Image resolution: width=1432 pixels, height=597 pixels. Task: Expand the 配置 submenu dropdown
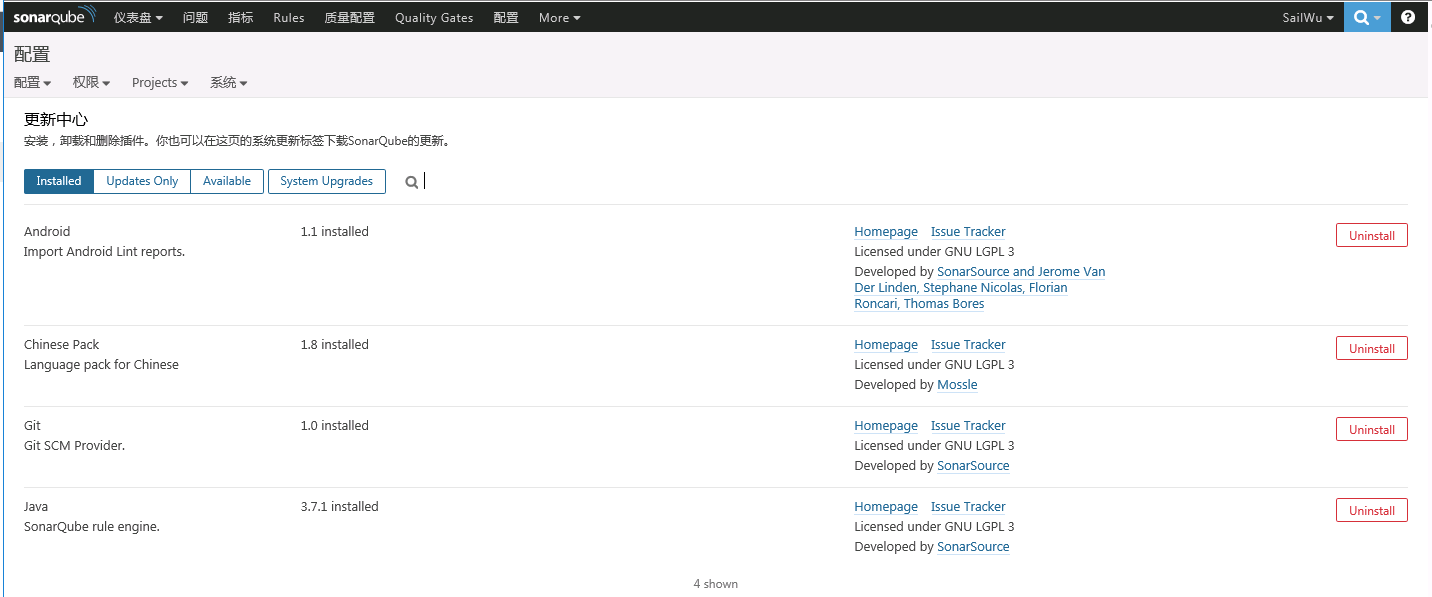point(33,83)
